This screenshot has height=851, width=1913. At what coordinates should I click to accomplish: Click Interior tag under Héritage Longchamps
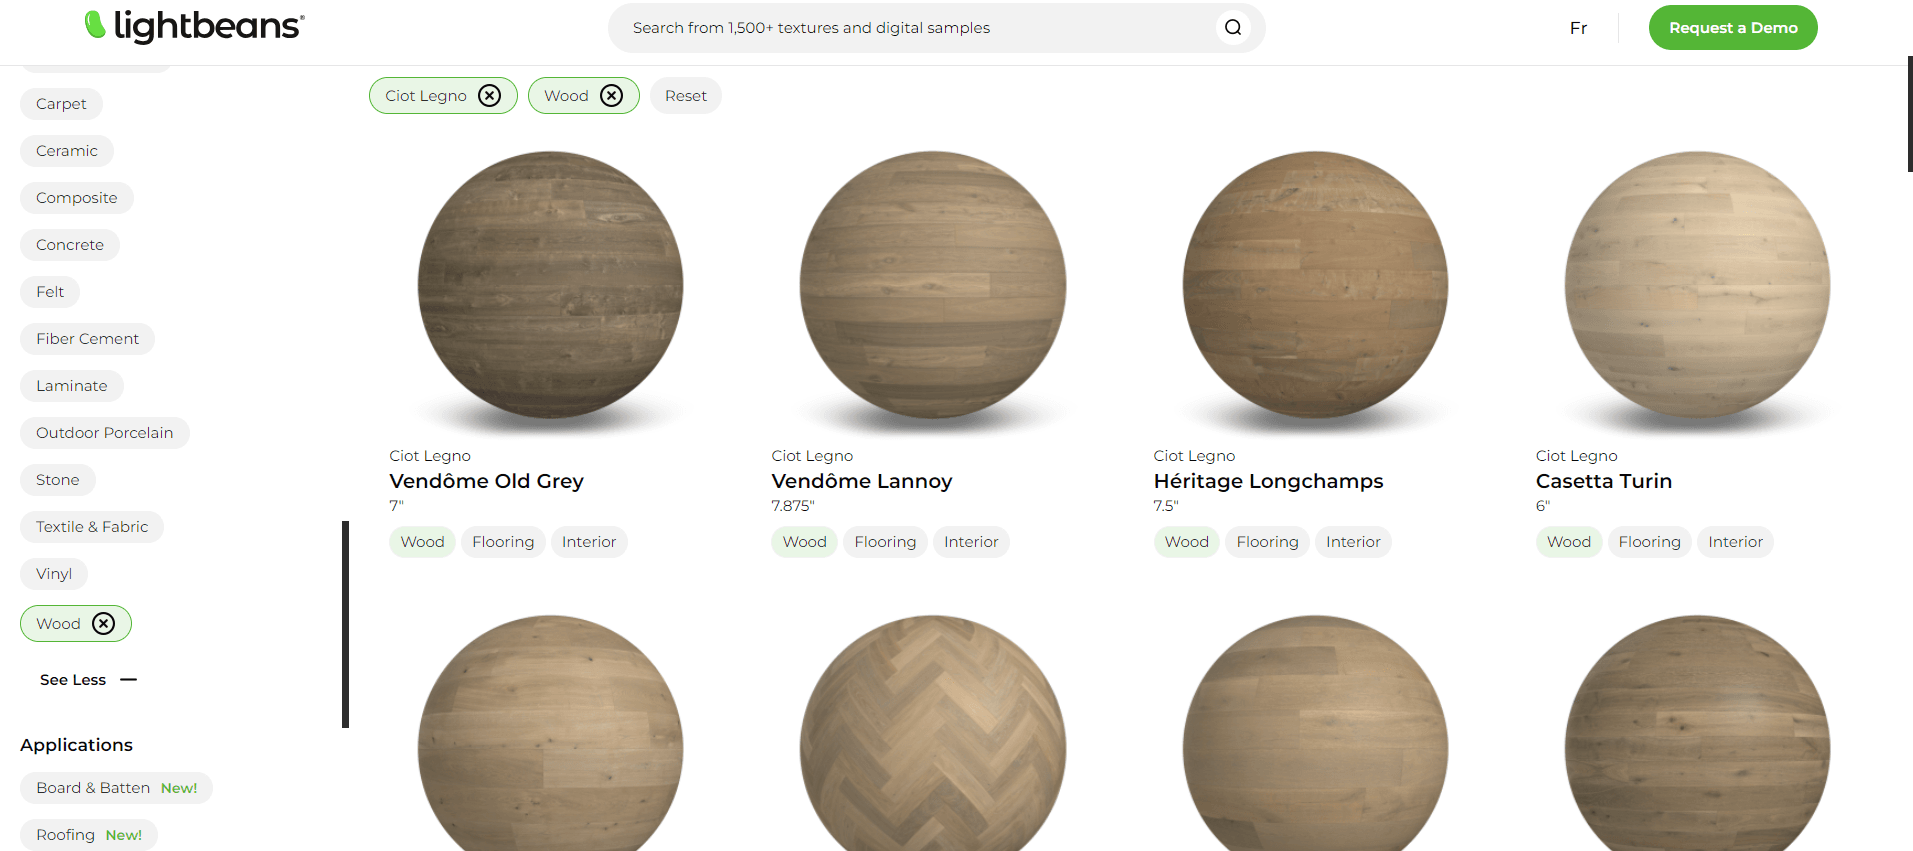point(1353,542)
